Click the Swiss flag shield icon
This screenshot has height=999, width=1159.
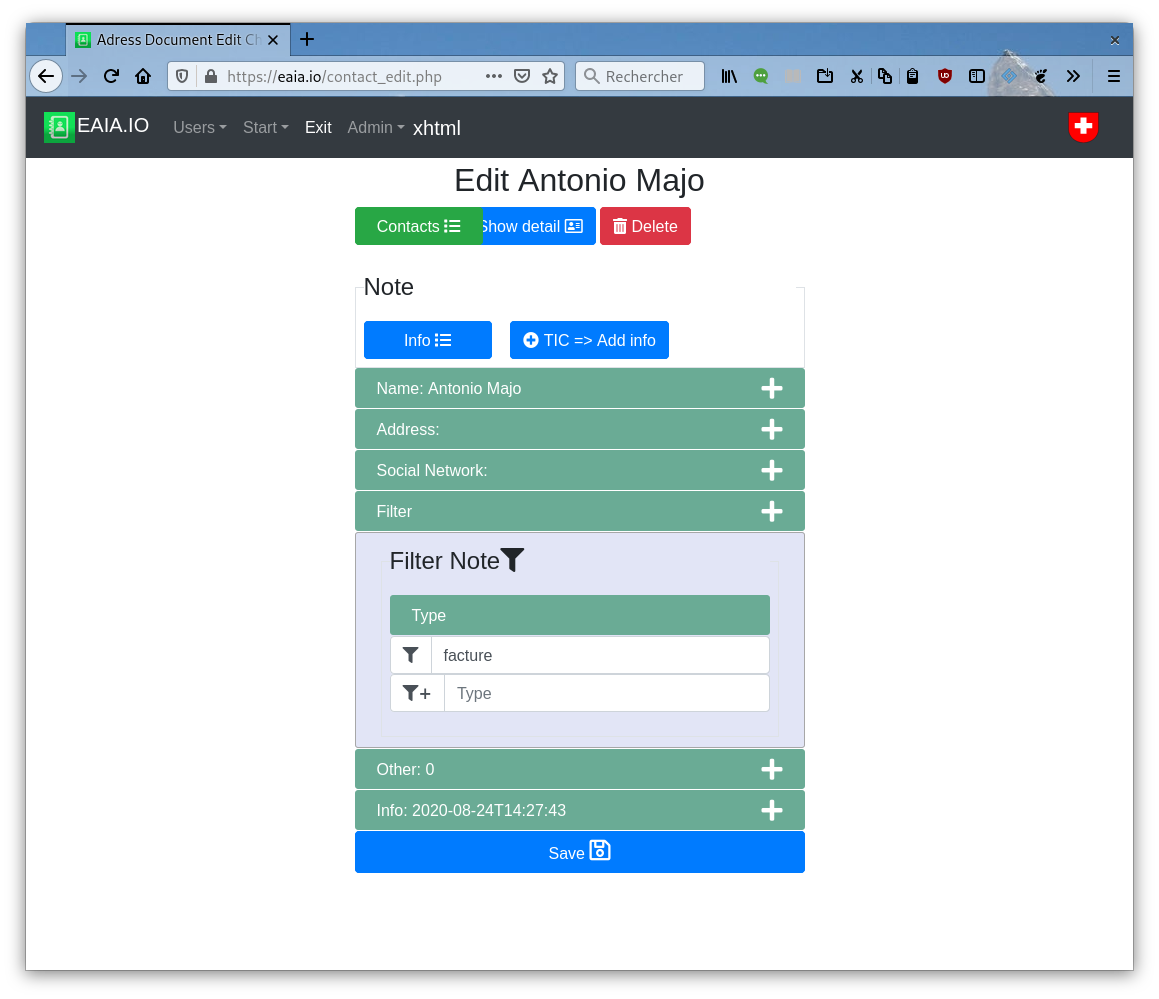[1083, 127]
